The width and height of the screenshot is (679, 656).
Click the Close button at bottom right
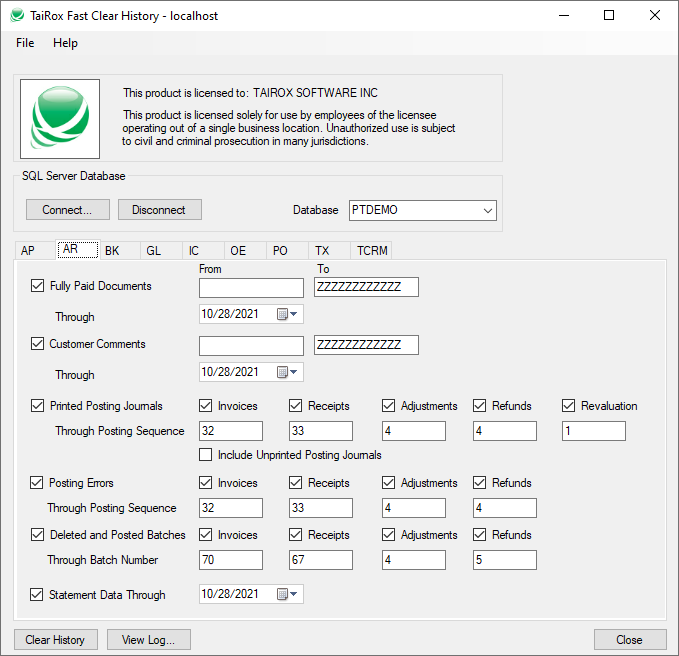pyautogui.click(x=630, y=640)
